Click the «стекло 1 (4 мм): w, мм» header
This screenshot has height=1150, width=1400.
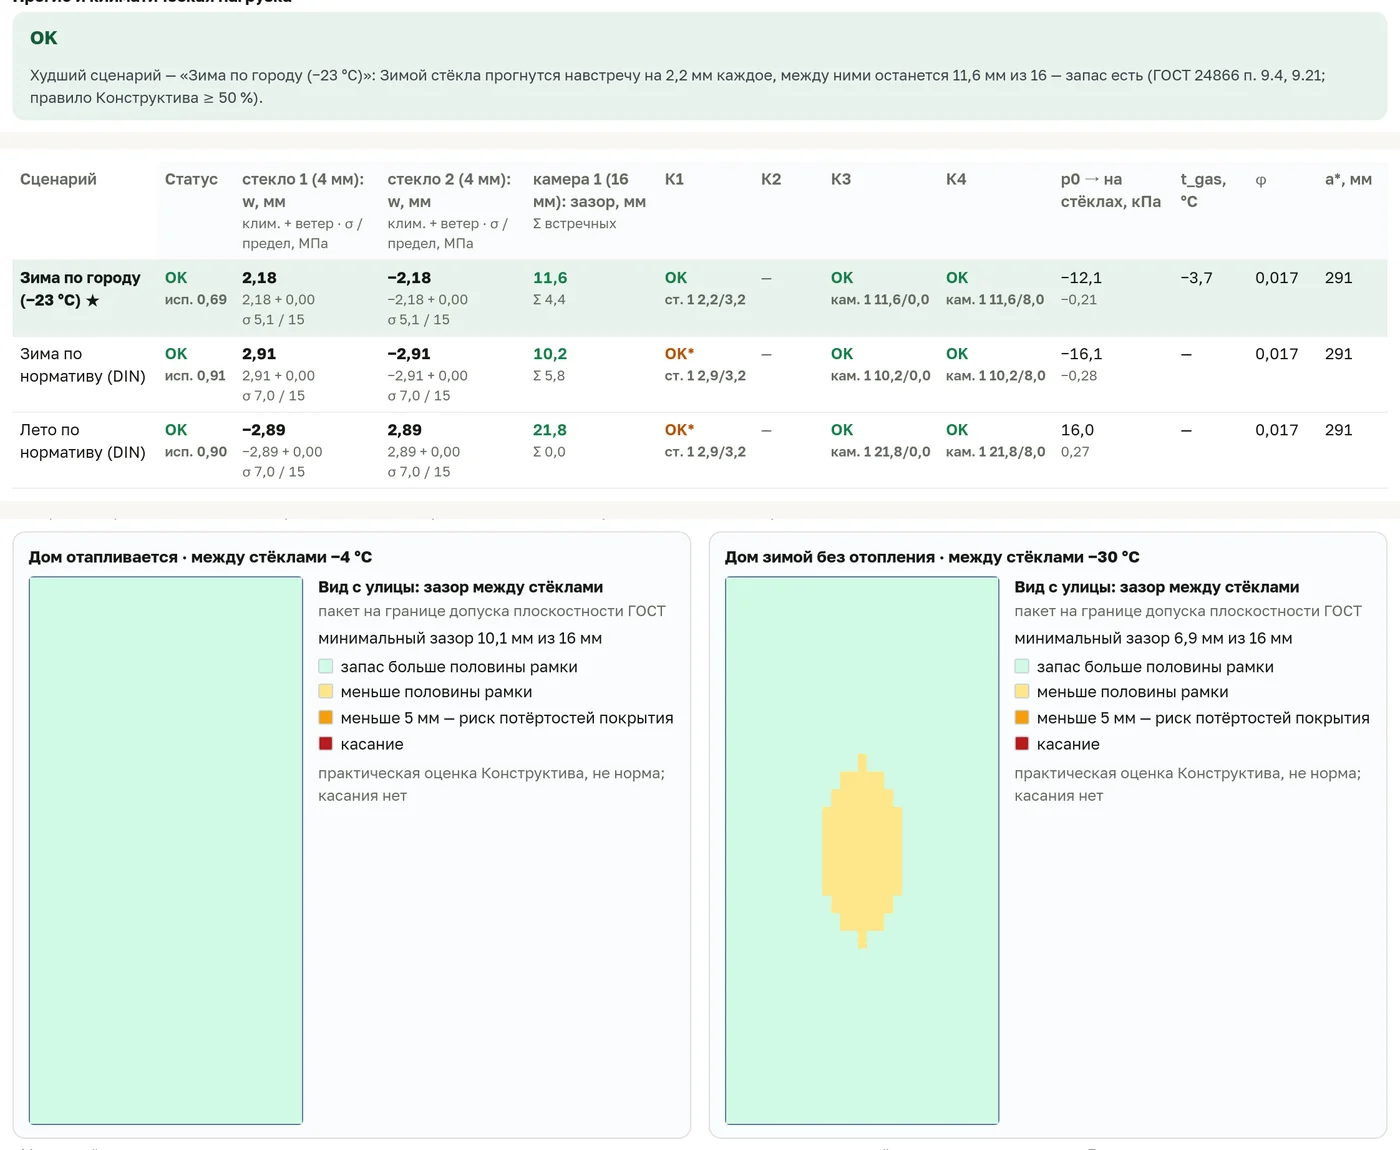tap(303, 190)
